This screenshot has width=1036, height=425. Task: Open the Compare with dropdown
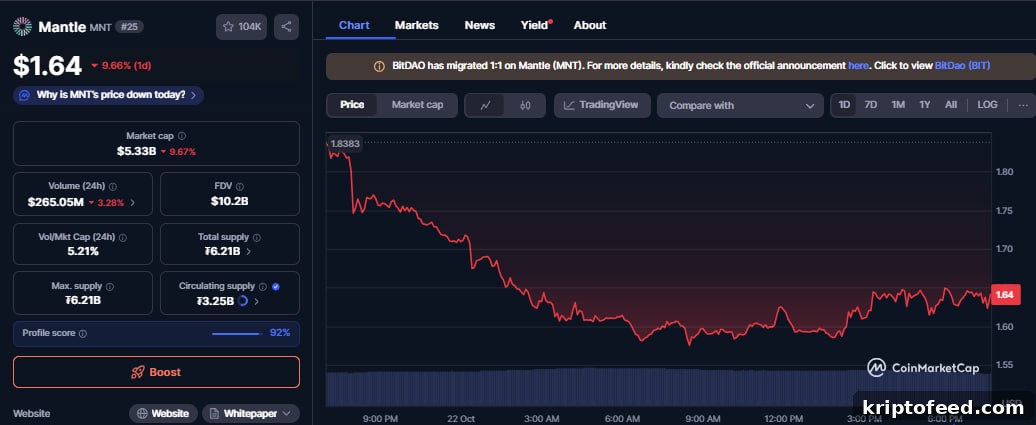[x=740, y=106]
